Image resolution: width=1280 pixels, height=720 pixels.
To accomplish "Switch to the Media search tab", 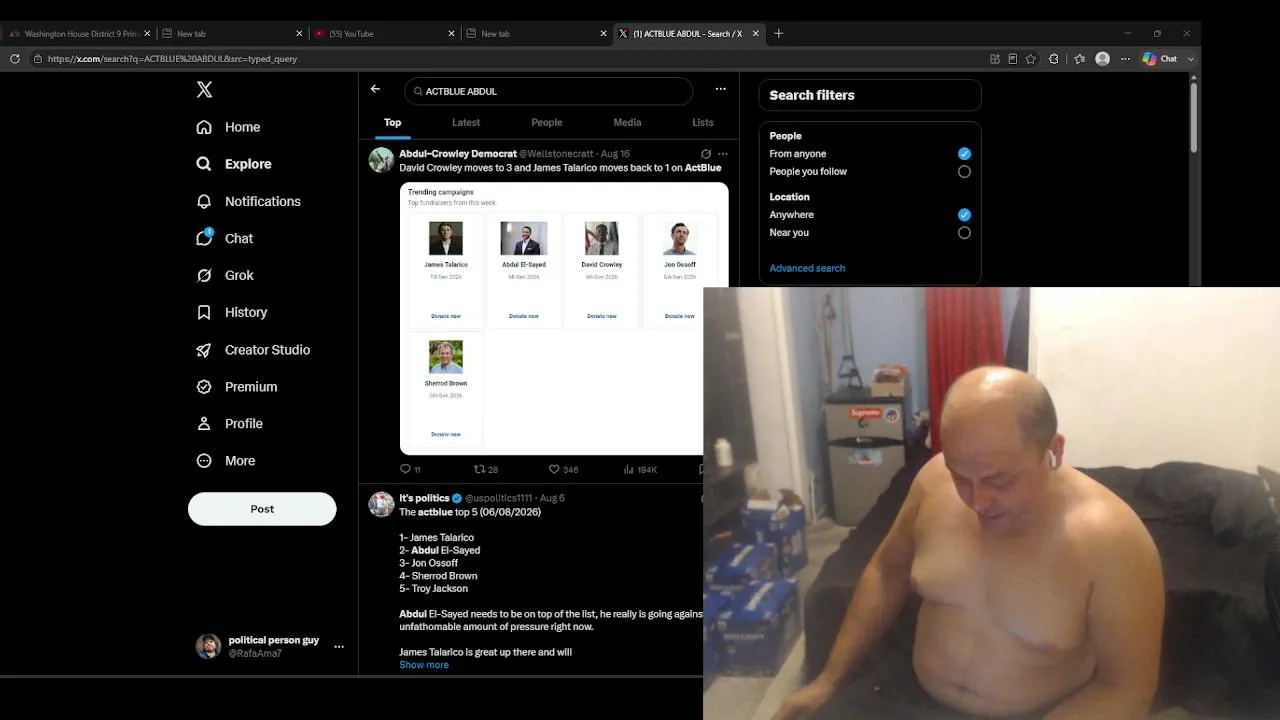I will (627, 122).
